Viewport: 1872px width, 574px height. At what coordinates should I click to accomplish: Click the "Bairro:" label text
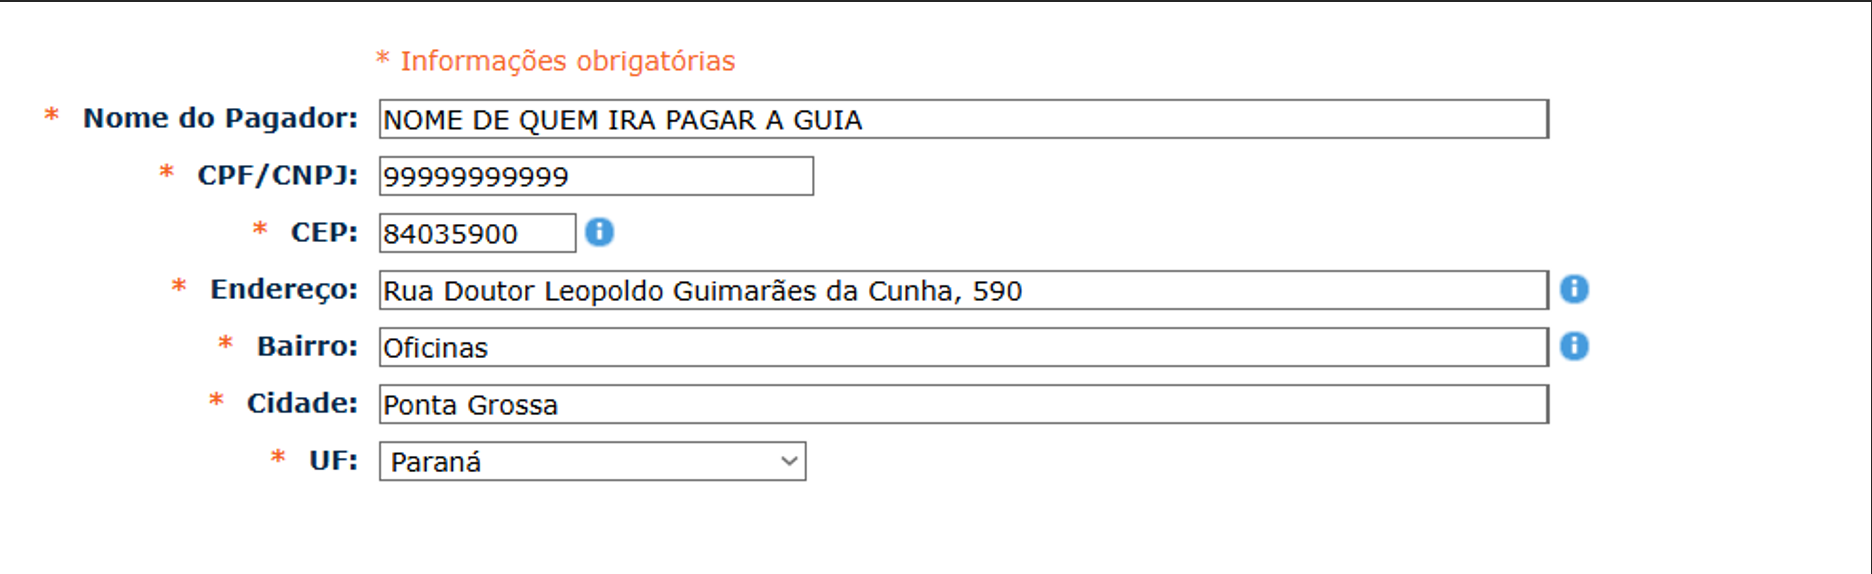coord(307,346)
